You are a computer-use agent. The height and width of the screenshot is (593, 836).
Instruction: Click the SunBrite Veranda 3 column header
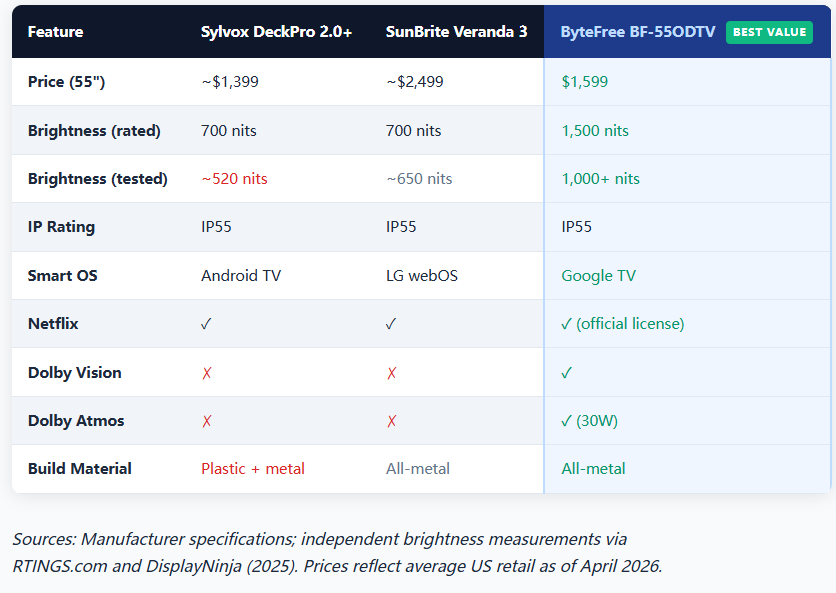coord(456,32)
